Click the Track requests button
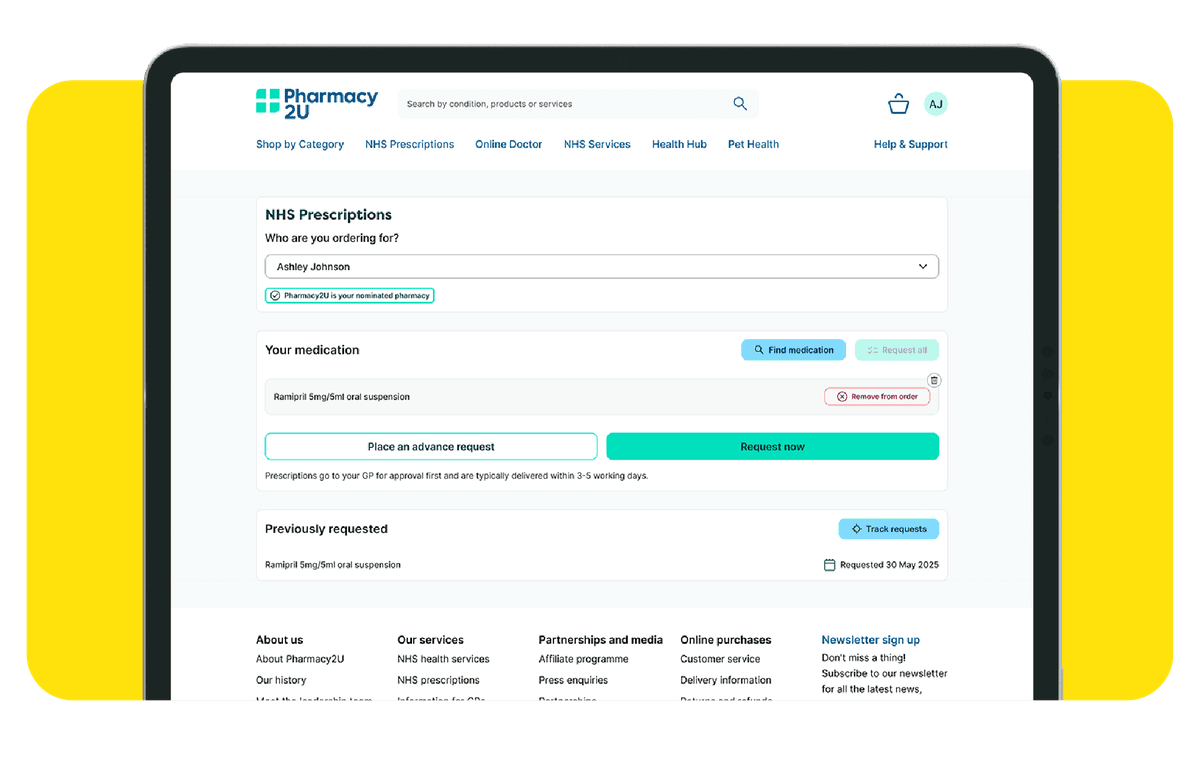 (889, 529)
